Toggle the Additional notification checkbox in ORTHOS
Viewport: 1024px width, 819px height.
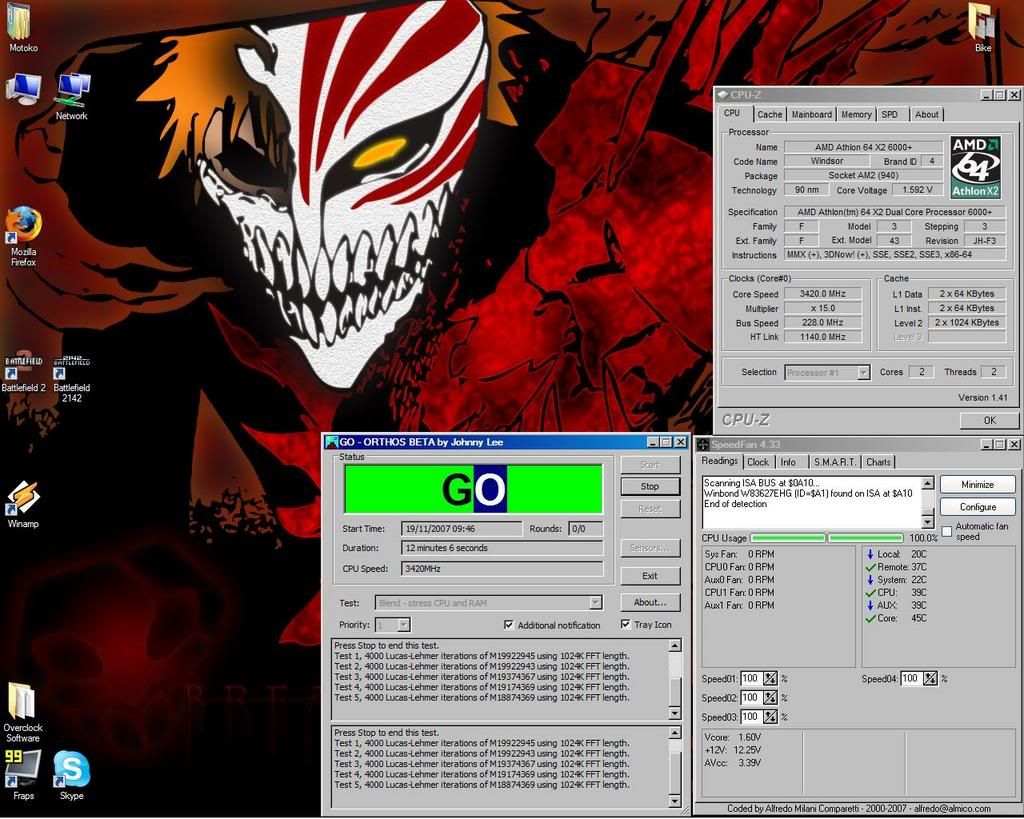pyautogui.click(x=509, y=625)
